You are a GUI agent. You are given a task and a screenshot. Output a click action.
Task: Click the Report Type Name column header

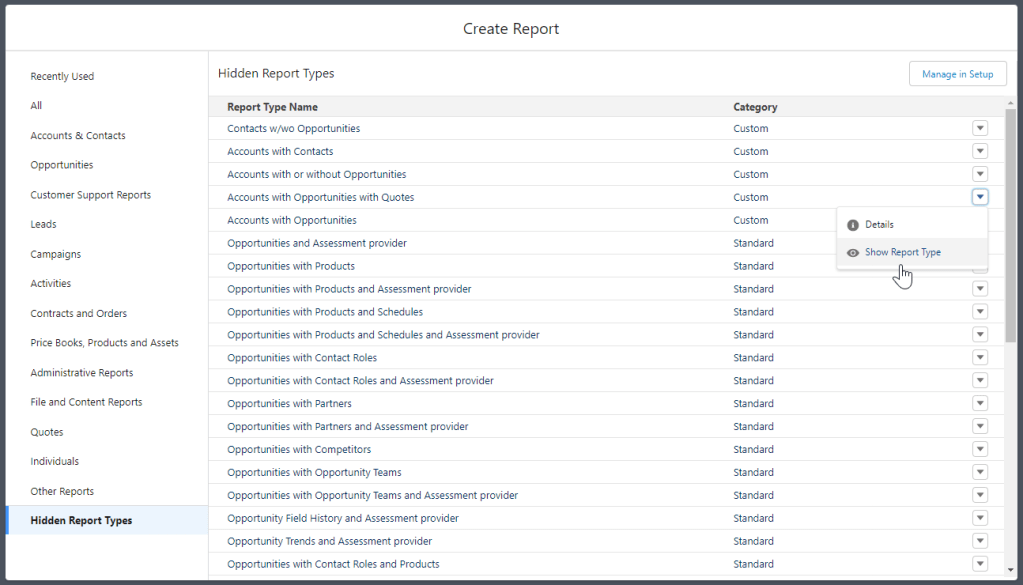(x=272, y=107)
